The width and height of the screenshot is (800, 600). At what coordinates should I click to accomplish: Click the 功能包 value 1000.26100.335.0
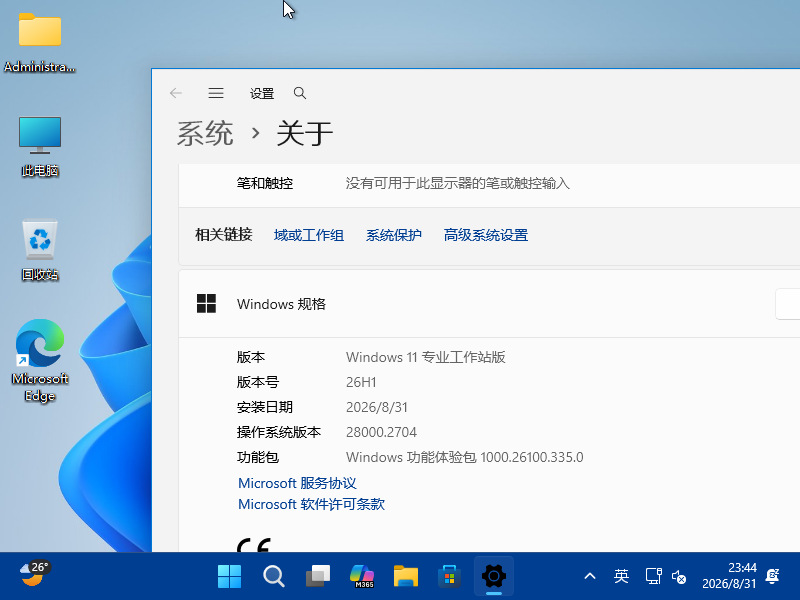point(532,457)
